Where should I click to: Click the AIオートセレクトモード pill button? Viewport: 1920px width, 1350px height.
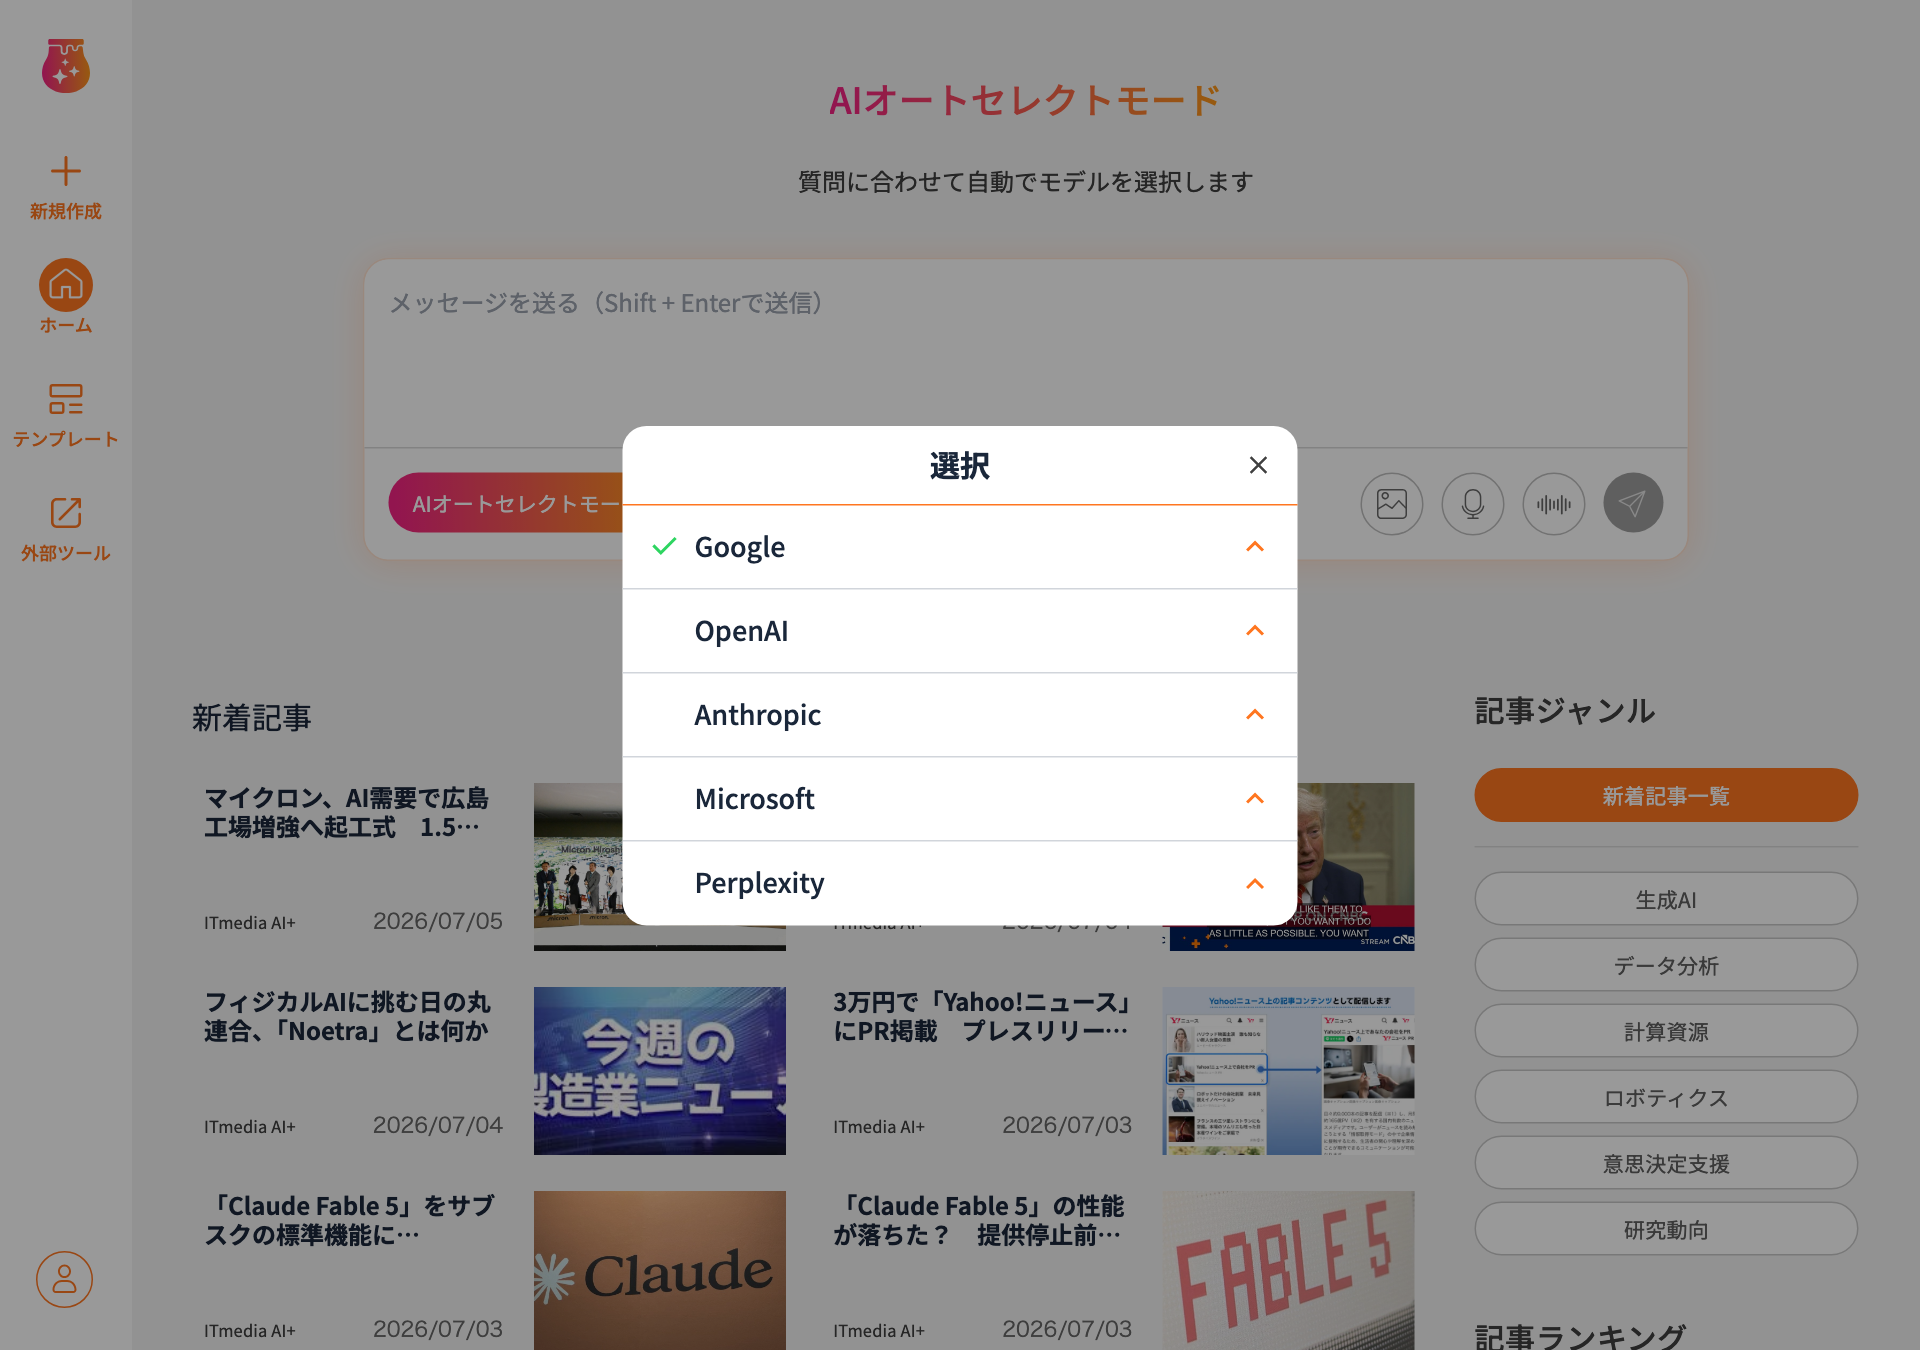(x=506, y=503)
